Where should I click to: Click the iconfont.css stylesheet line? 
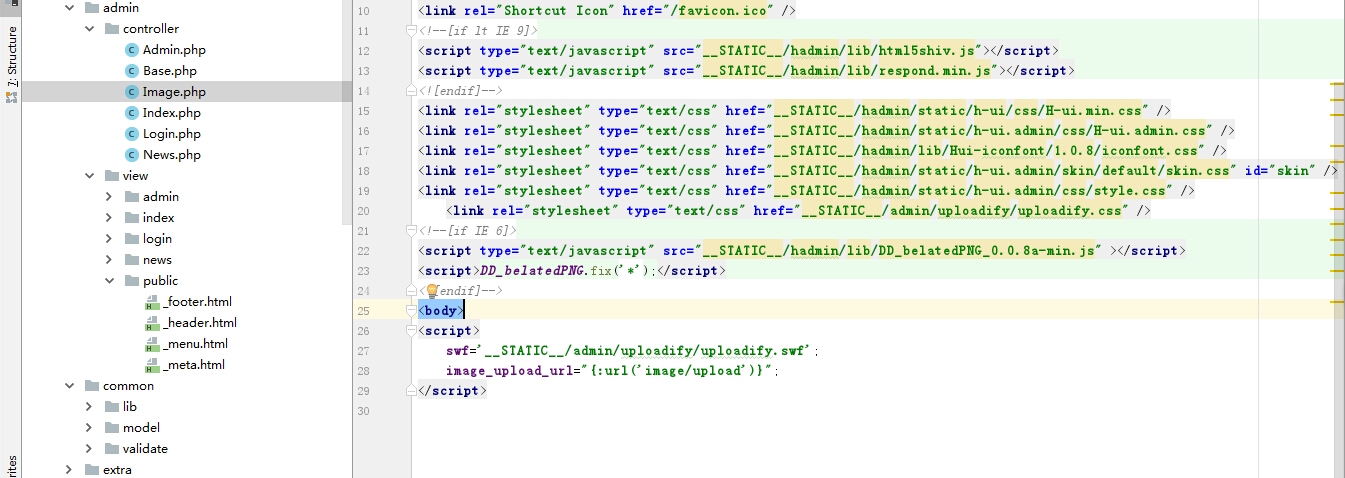tap(822, 151)
